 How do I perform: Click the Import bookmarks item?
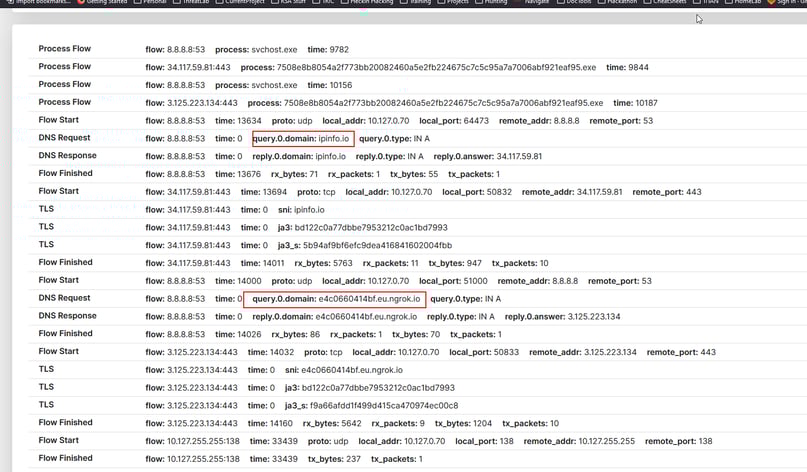[x=40, y=3]
